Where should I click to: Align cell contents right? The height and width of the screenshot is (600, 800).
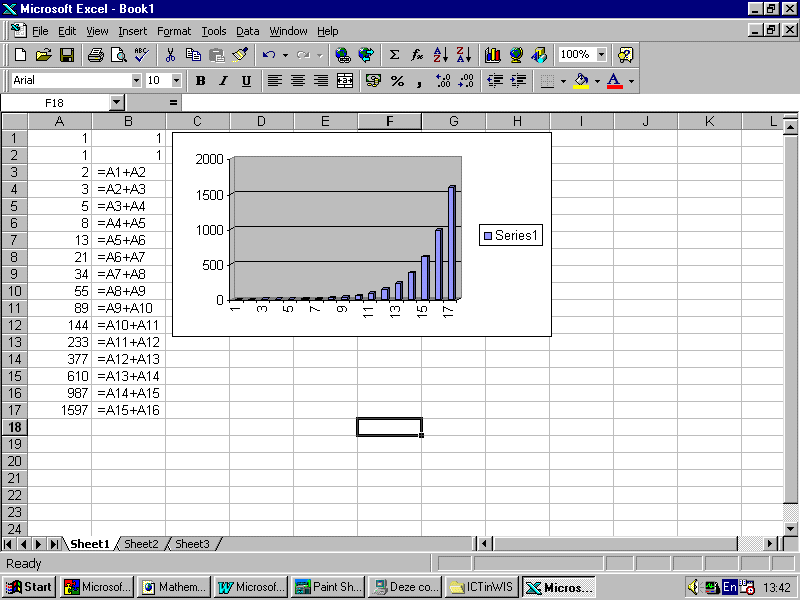tap(321, 81)
